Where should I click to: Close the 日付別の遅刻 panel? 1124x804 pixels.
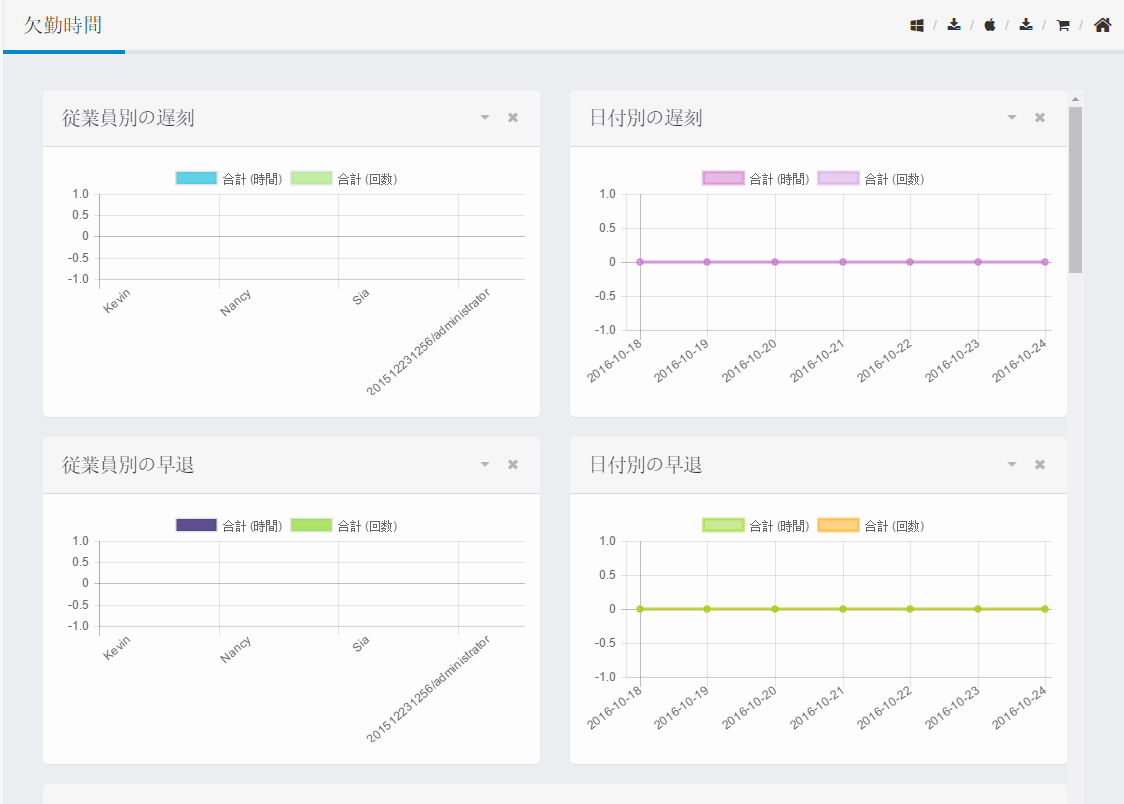tap(1039, 118)
